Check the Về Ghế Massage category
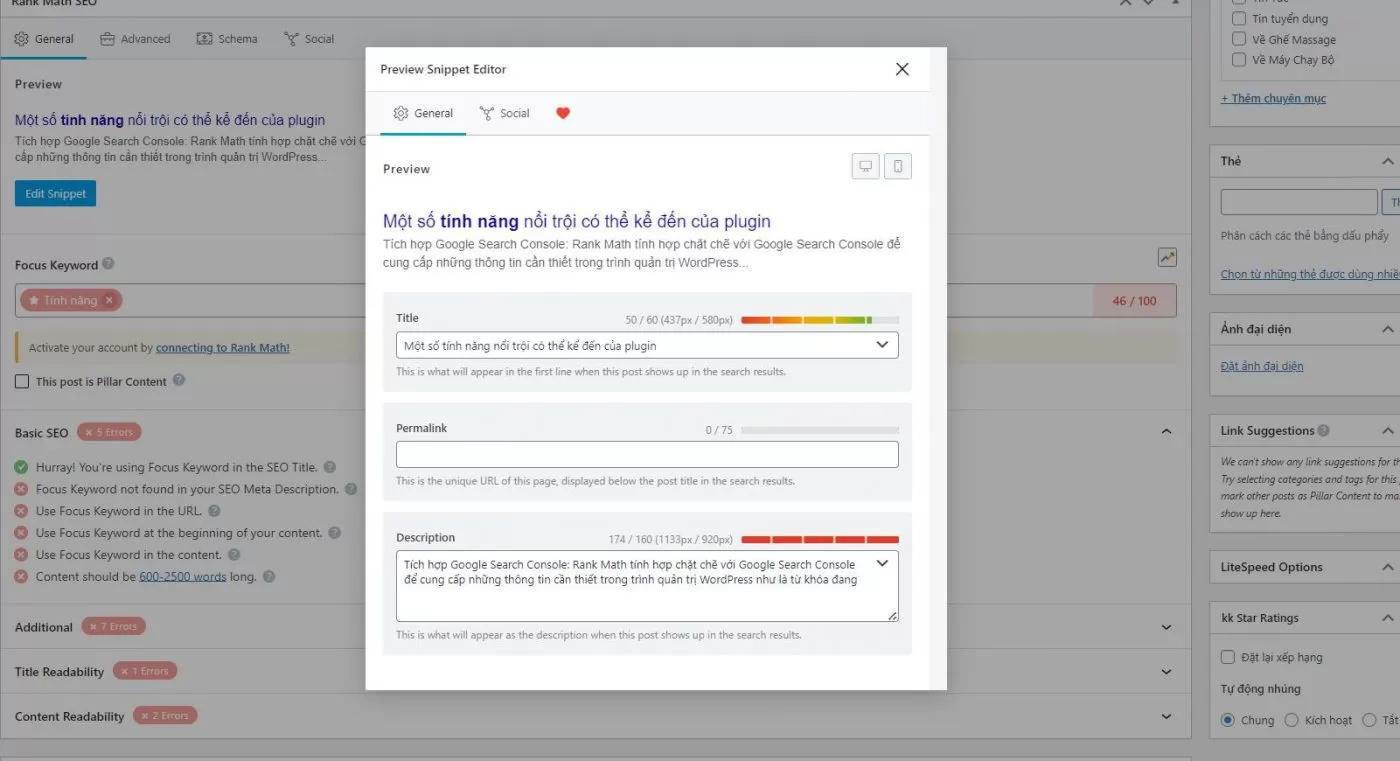1400x761 pixels. [x=1239, y=39]
